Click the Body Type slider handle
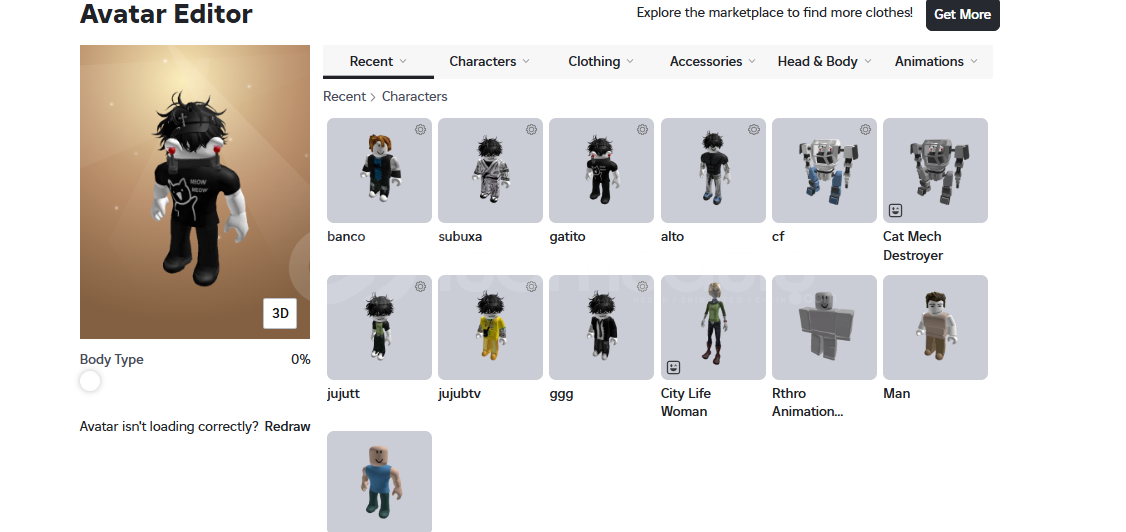This screenshot has height=532, width=1126. coord(90,381)
